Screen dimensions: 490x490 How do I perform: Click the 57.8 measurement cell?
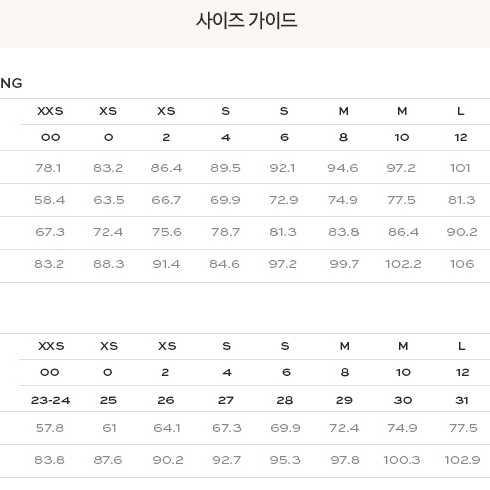[50, 428]
